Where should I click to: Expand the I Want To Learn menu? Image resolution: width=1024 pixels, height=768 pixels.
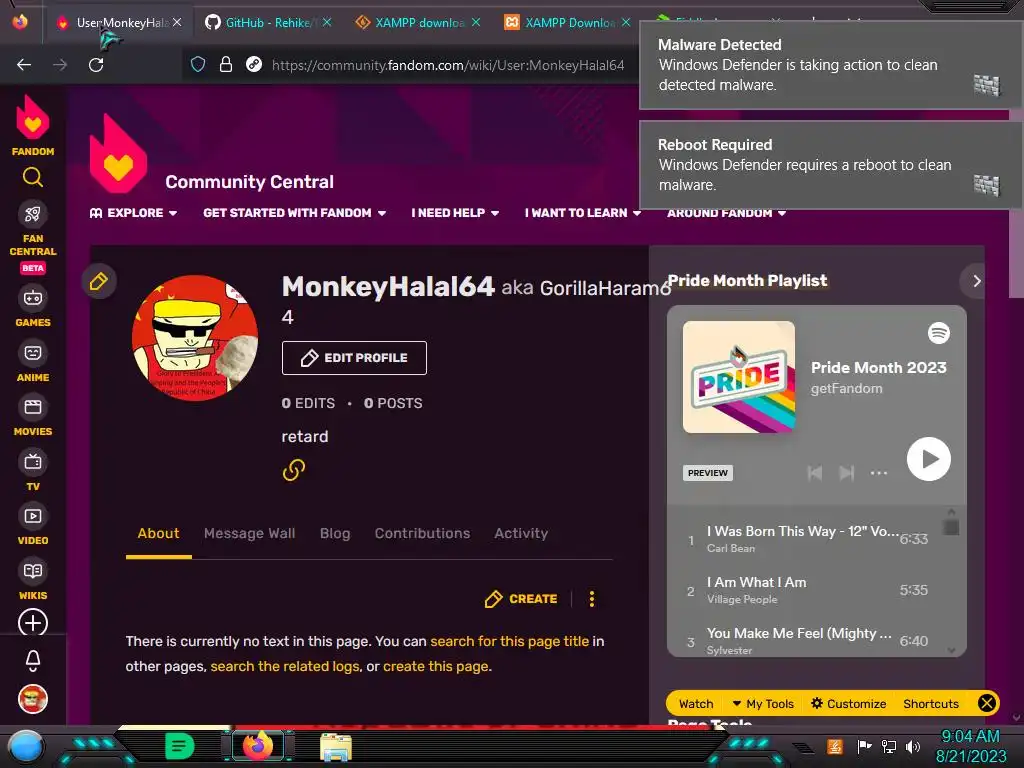pos(583,213)
